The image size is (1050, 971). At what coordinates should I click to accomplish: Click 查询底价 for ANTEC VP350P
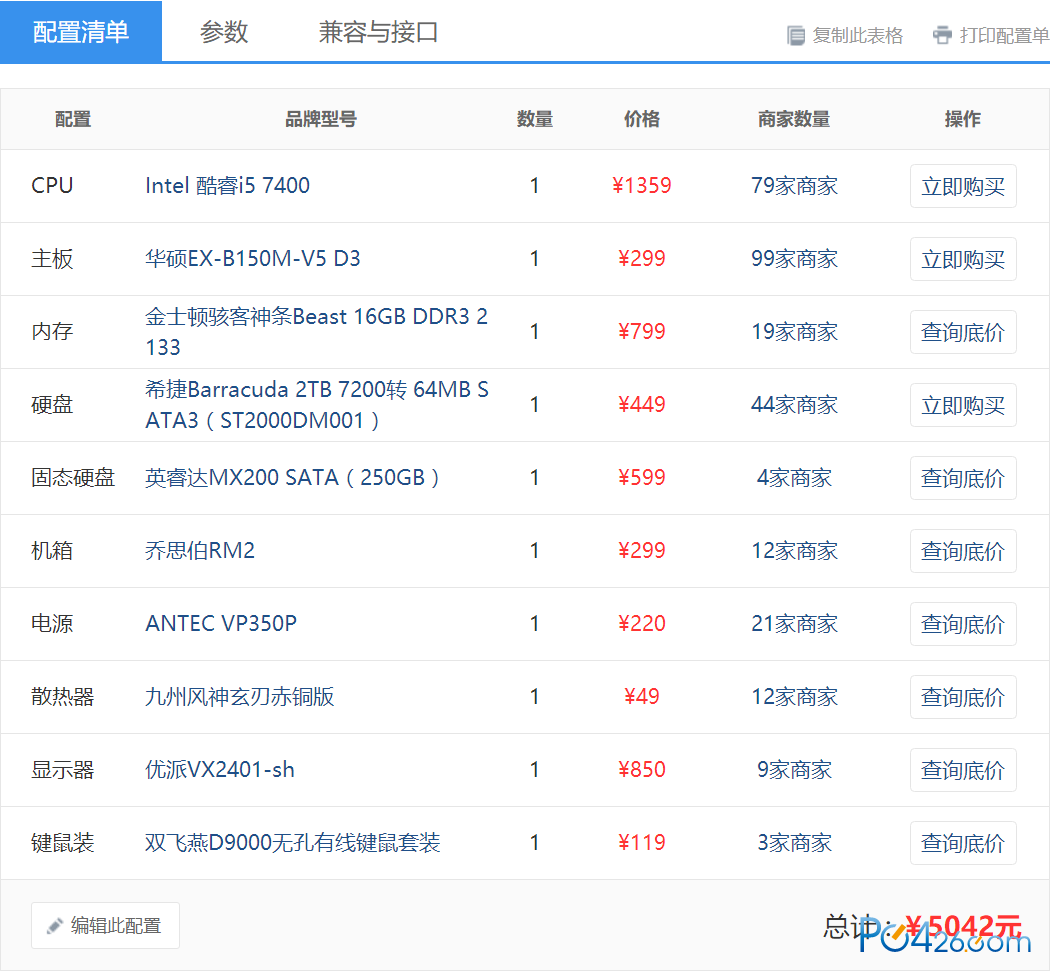963,624
